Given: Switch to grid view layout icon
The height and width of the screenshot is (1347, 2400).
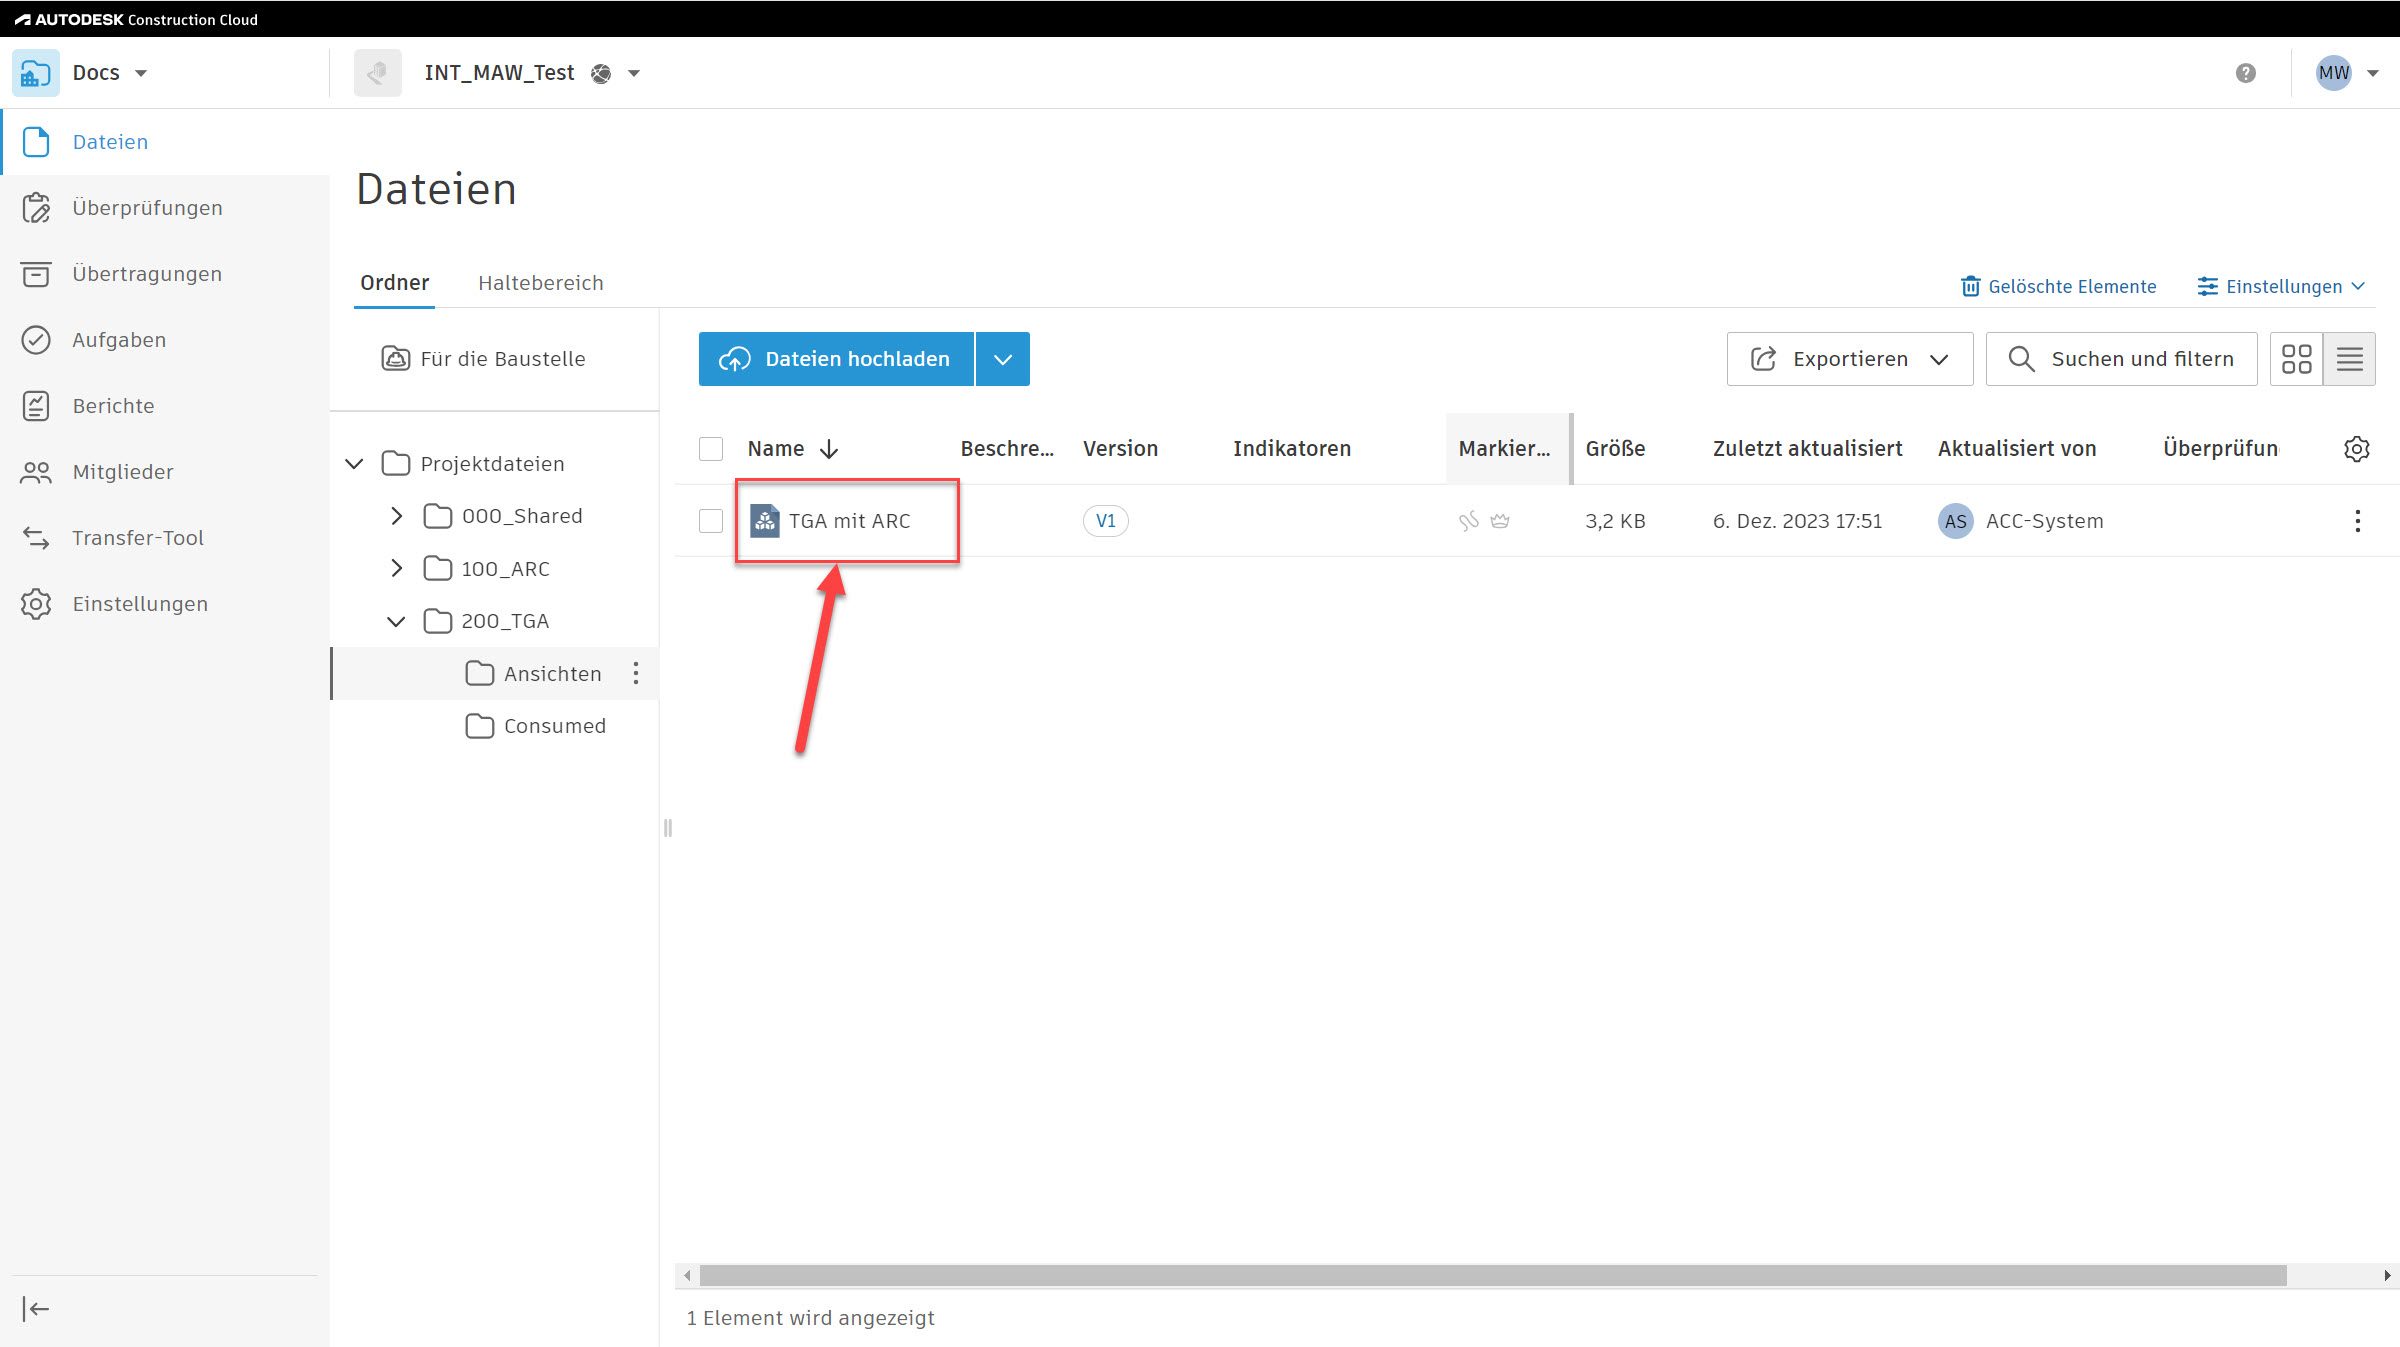Looking at the screenshot, I should coord(2296,359).
